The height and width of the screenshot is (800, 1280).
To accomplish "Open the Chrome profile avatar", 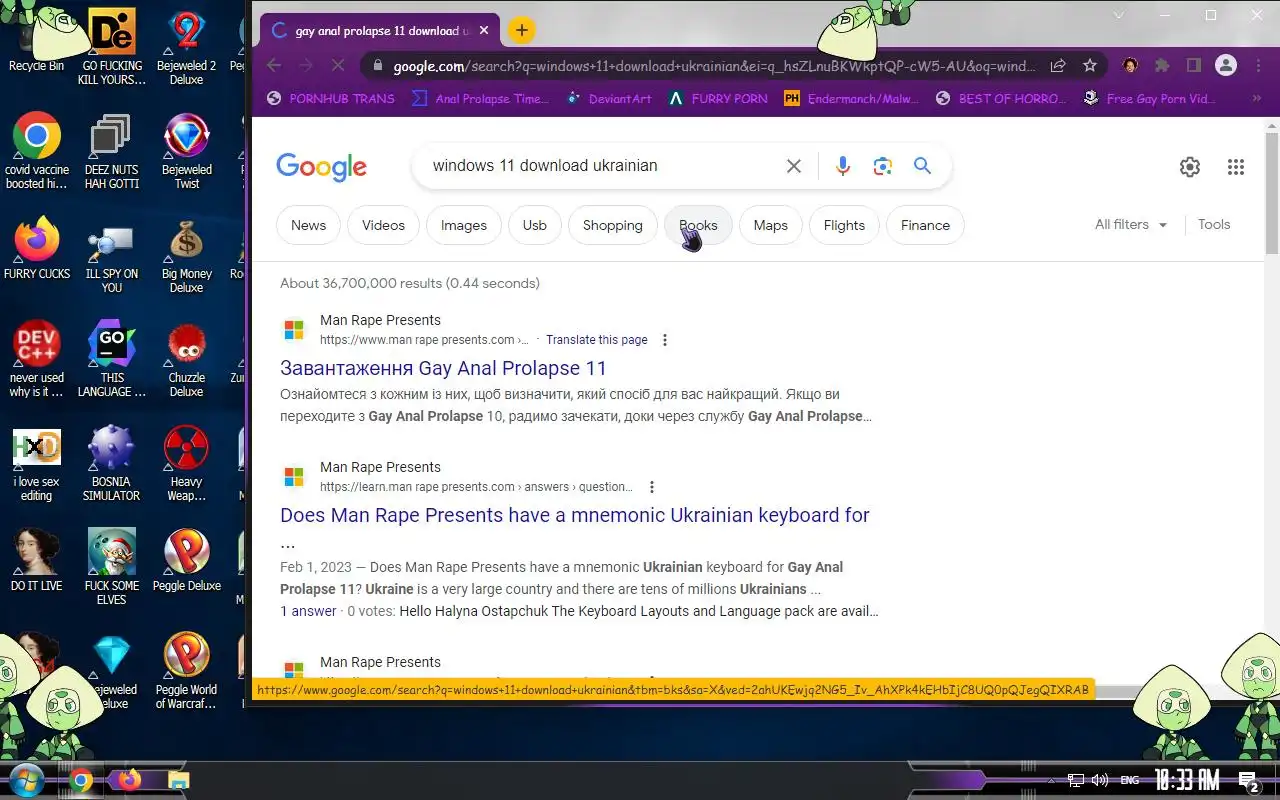I will tap(1226, 66).
